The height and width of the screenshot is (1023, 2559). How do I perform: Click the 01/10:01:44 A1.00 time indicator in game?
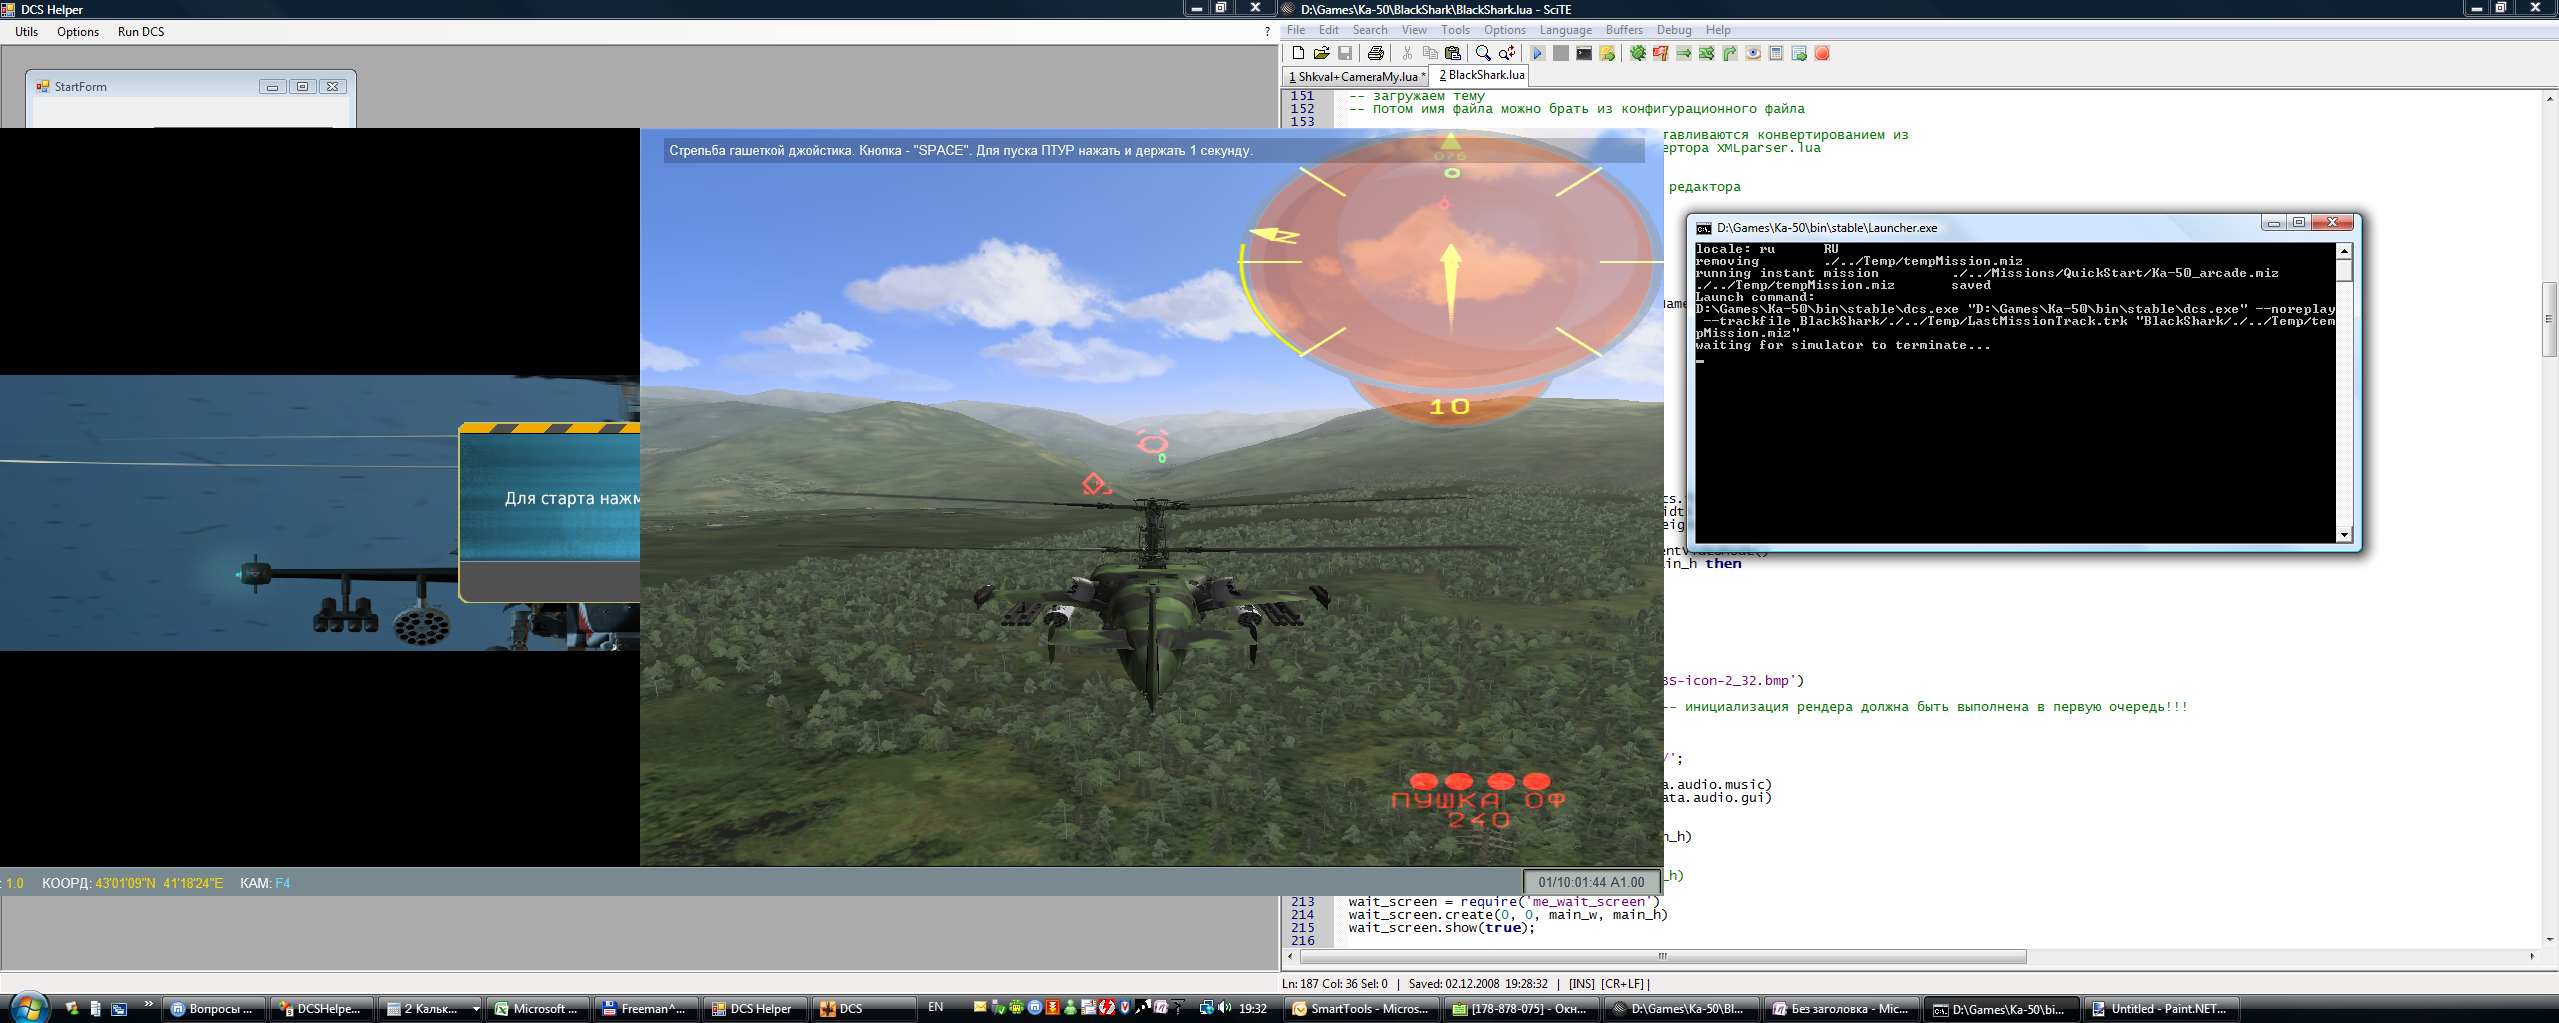[x=1591, y=882]
